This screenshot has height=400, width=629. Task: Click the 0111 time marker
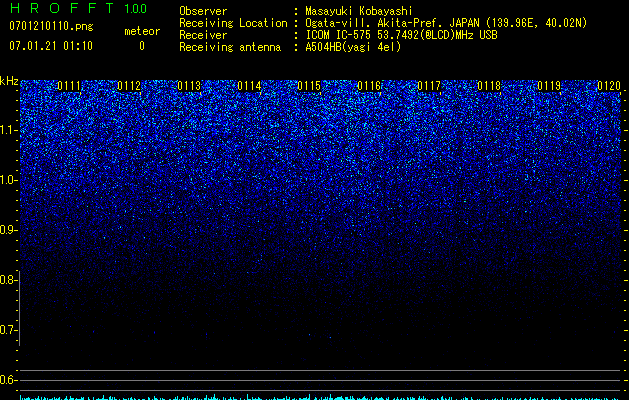coord(69,86)
